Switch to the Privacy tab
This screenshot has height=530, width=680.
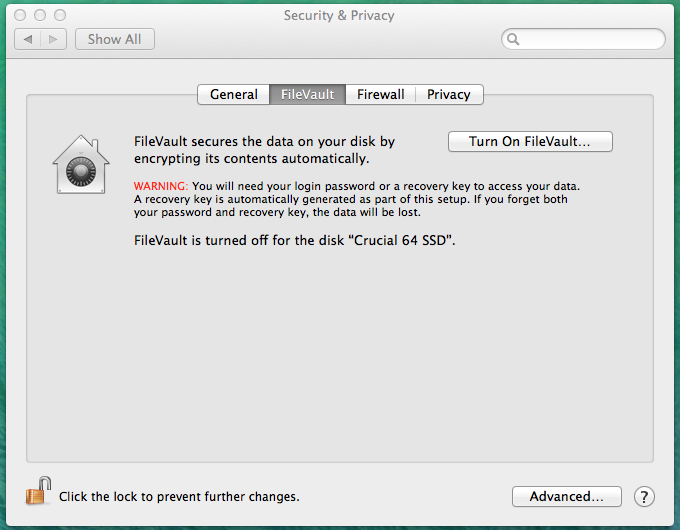[x=448, y=94]
